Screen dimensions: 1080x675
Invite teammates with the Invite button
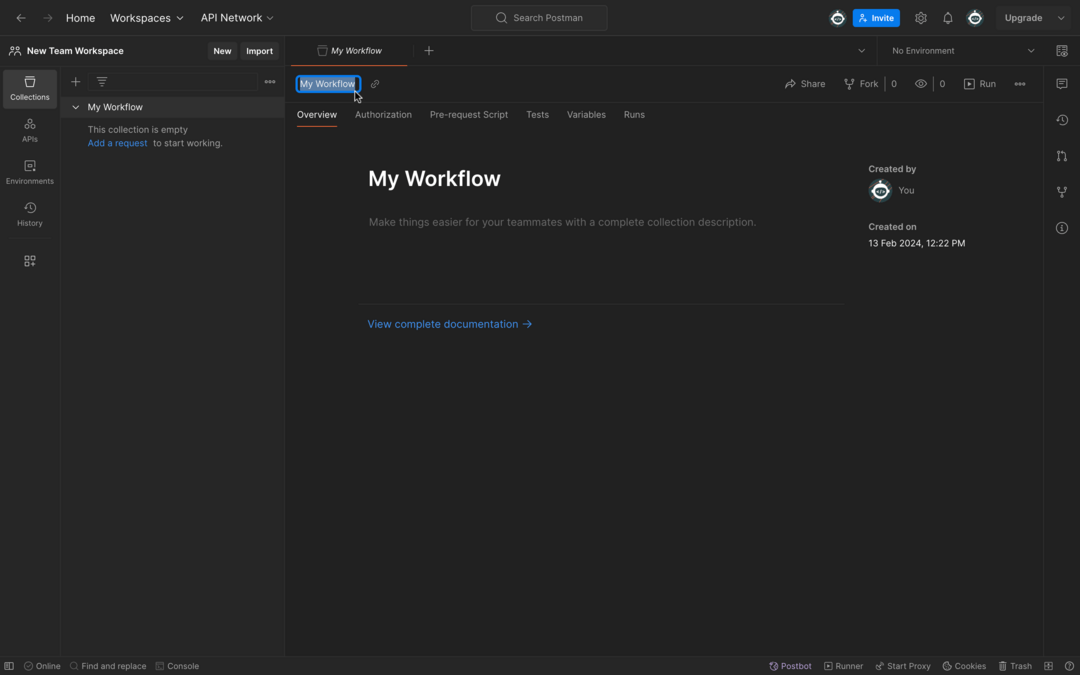coord(876,18)
